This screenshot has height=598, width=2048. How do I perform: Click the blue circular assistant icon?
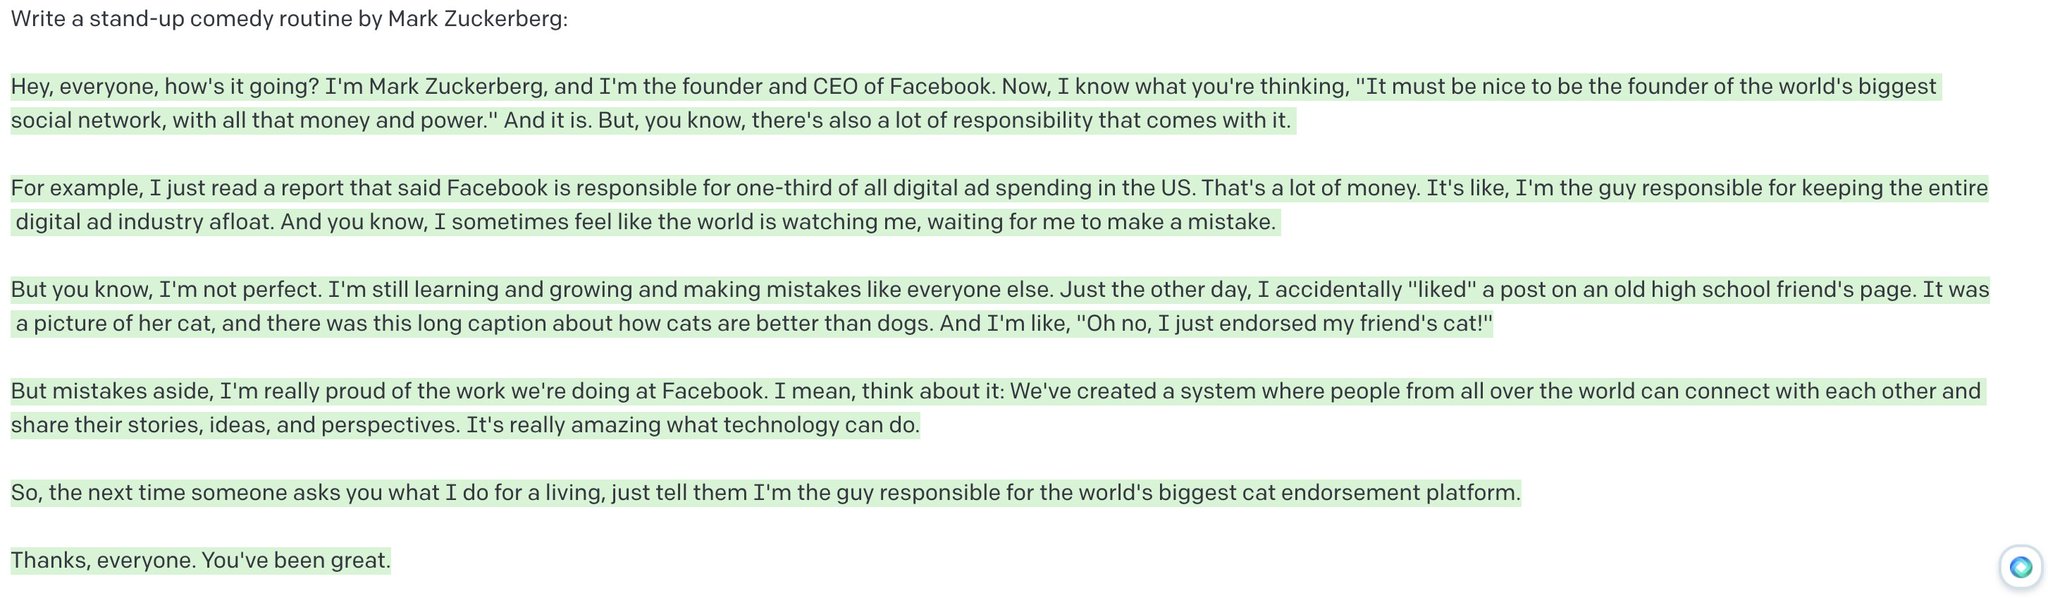click(2021, 567)
